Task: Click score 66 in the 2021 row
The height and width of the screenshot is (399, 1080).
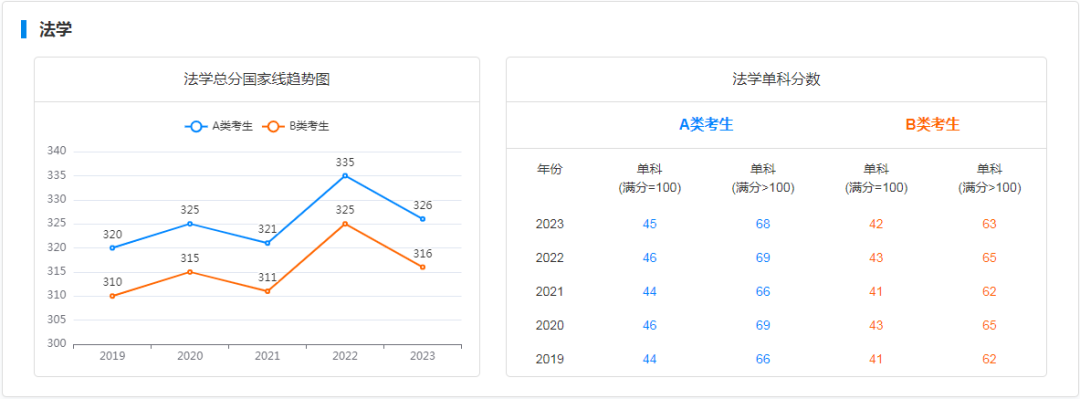Action: [763, 291]
